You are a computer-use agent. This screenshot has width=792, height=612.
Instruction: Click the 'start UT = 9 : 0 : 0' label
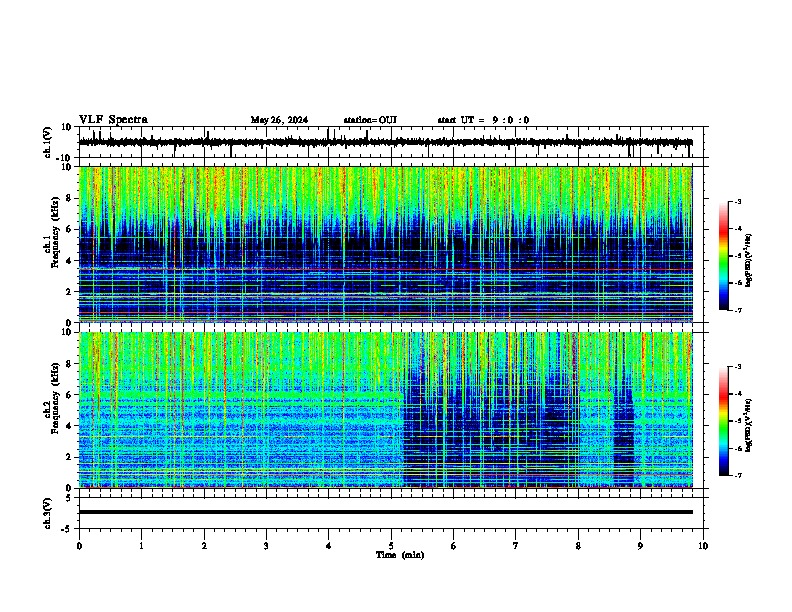coord(483,120)
